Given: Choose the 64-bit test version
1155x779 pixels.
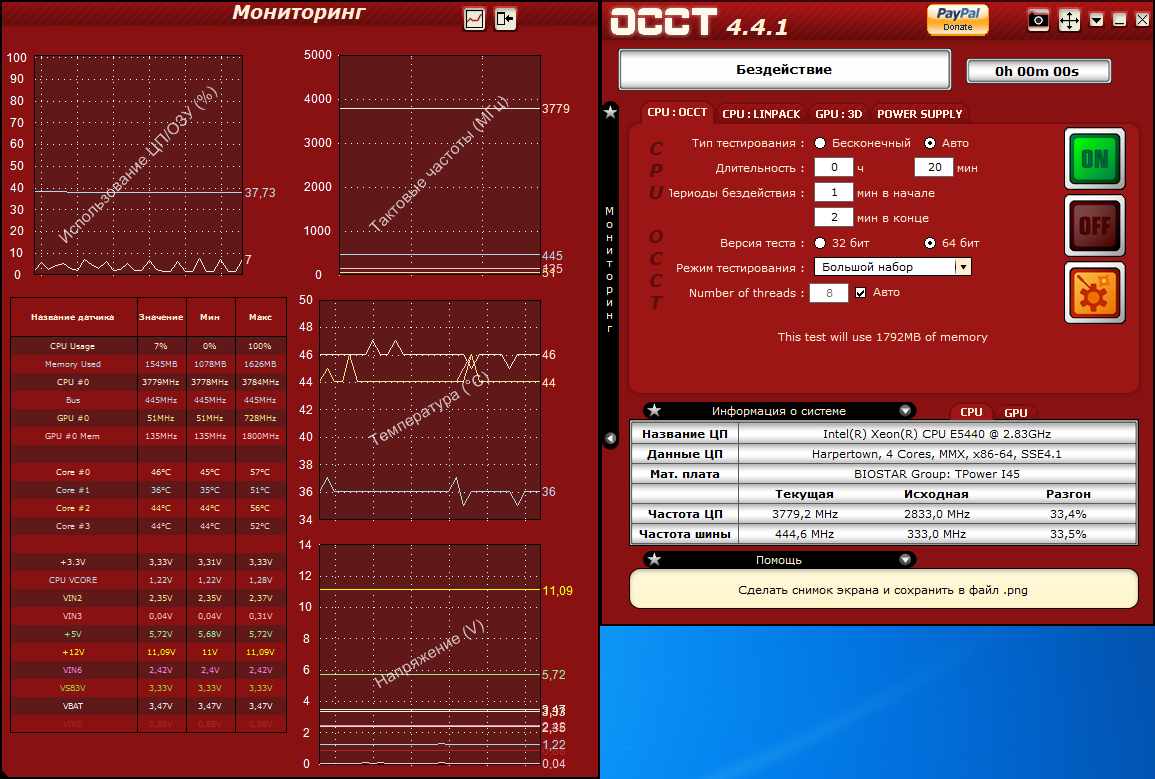Looking at the screenshot, I should pos(930,243).
